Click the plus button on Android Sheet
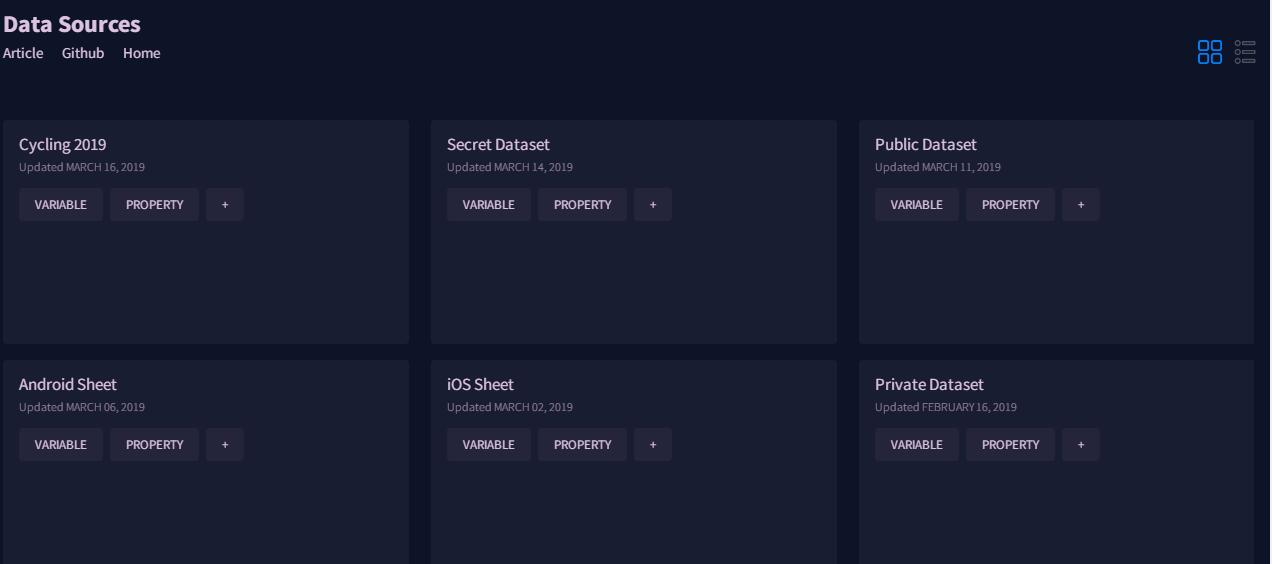The height and width of the screenshot is (564, 1272). (x=225, y=445)
